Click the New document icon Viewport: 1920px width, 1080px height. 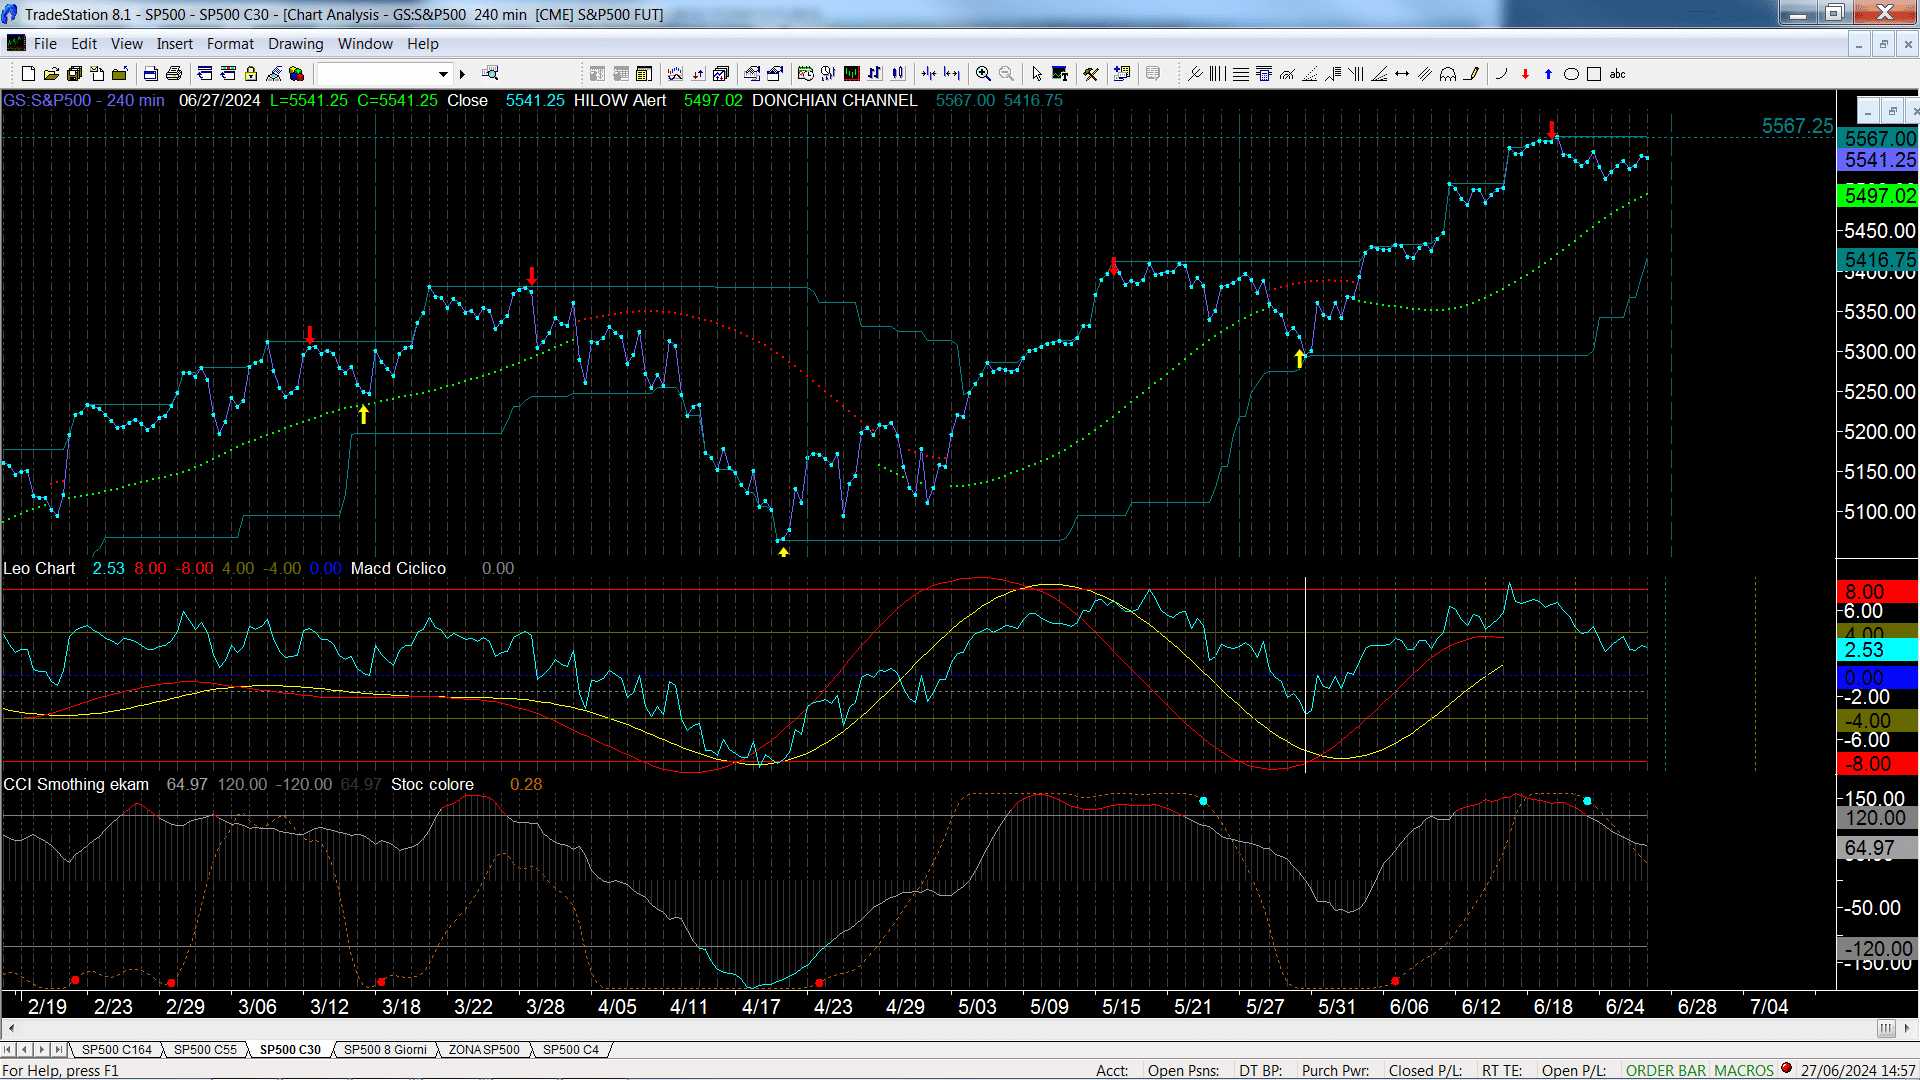(28, 74)
